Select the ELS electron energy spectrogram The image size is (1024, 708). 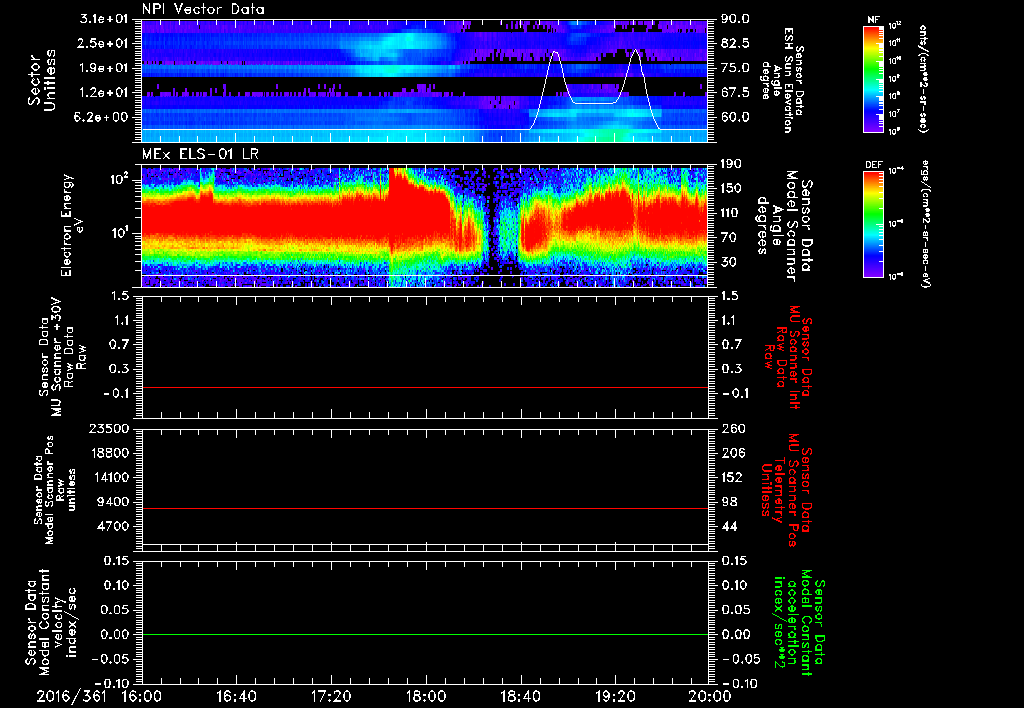pyautogui.click(x=424, y=226)
